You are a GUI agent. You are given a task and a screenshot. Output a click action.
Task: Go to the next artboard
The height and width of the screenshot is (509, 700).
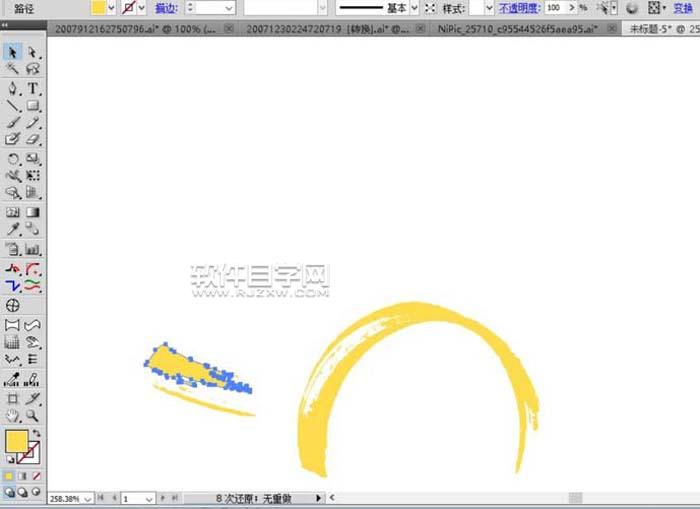coord(162,497)
